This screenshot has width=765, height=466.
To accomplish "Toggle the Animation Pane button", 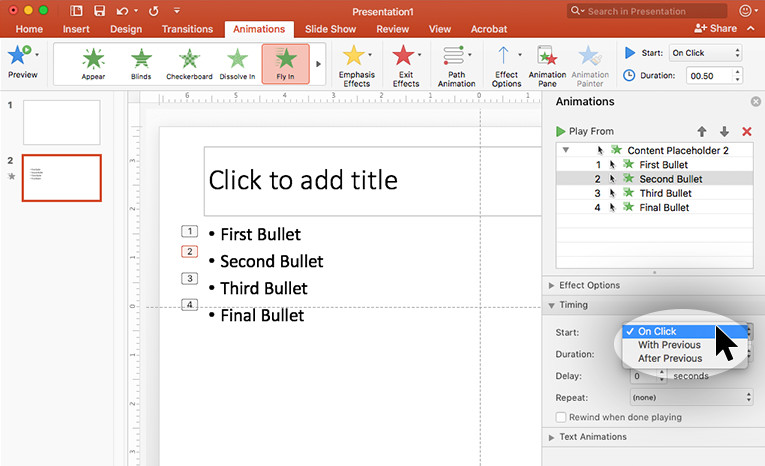I will click(547, 65).
